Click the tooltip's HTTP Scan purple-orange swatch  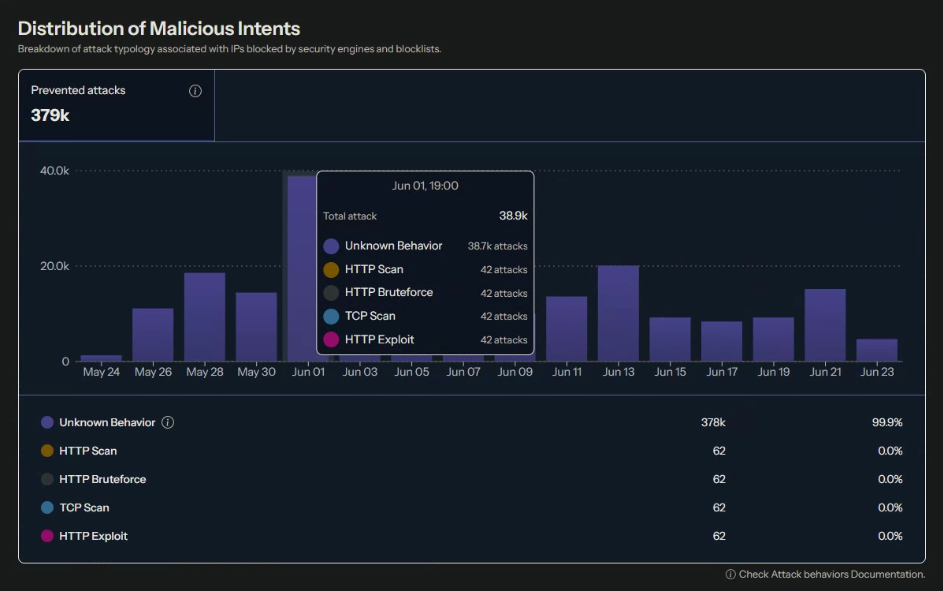coord(331,269)
